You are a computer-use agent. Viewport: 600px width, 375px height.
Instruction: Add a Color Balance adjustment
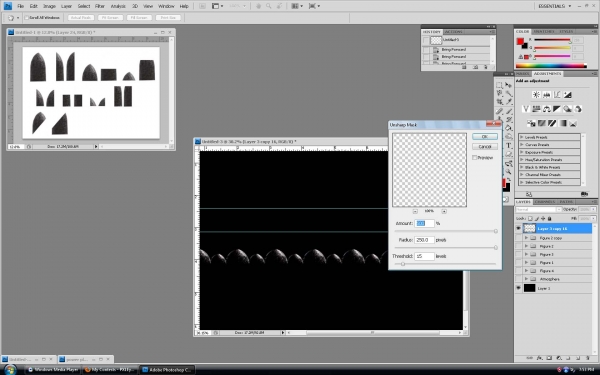click(546, 109)
